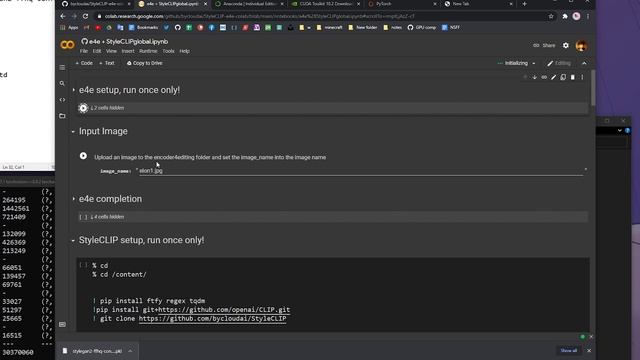
Task: Collapse the Input Image section
Action: pos(73,131)
